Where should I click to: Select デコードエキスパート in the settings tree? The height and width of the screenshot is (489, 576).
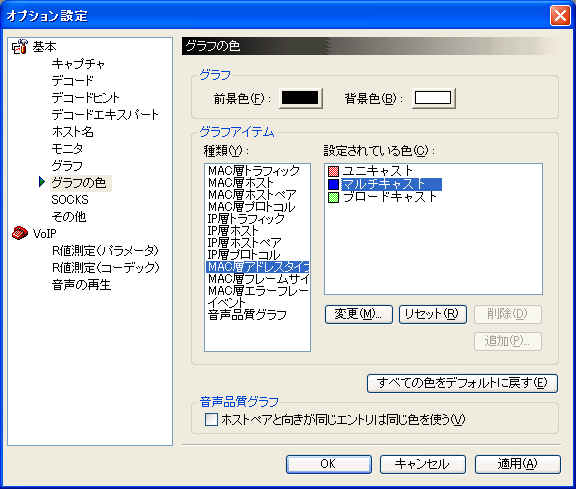(x=105, y=115)
